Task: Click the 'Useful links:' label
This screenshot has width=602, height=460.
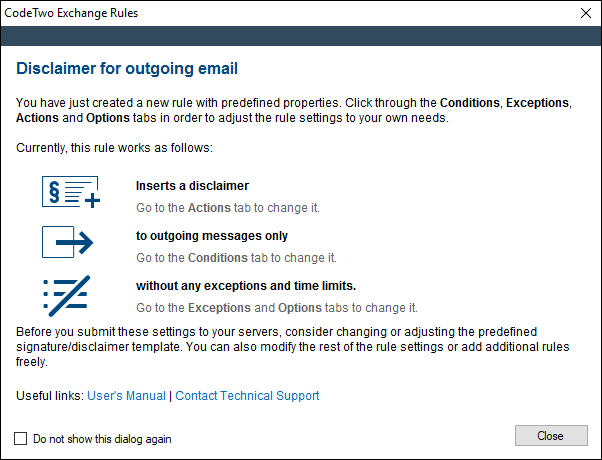Action: 50,395
